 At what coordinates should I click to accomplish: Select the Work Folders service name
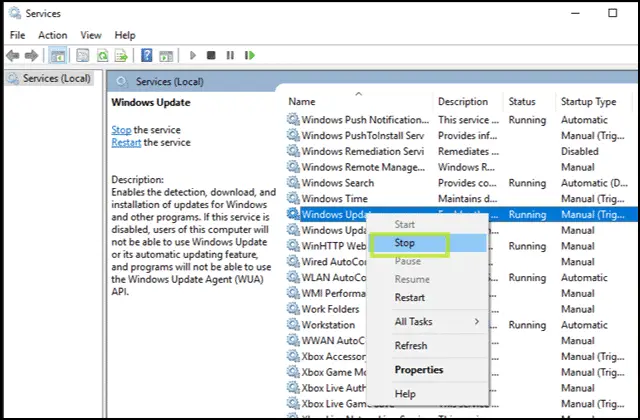tap(330, 309)
